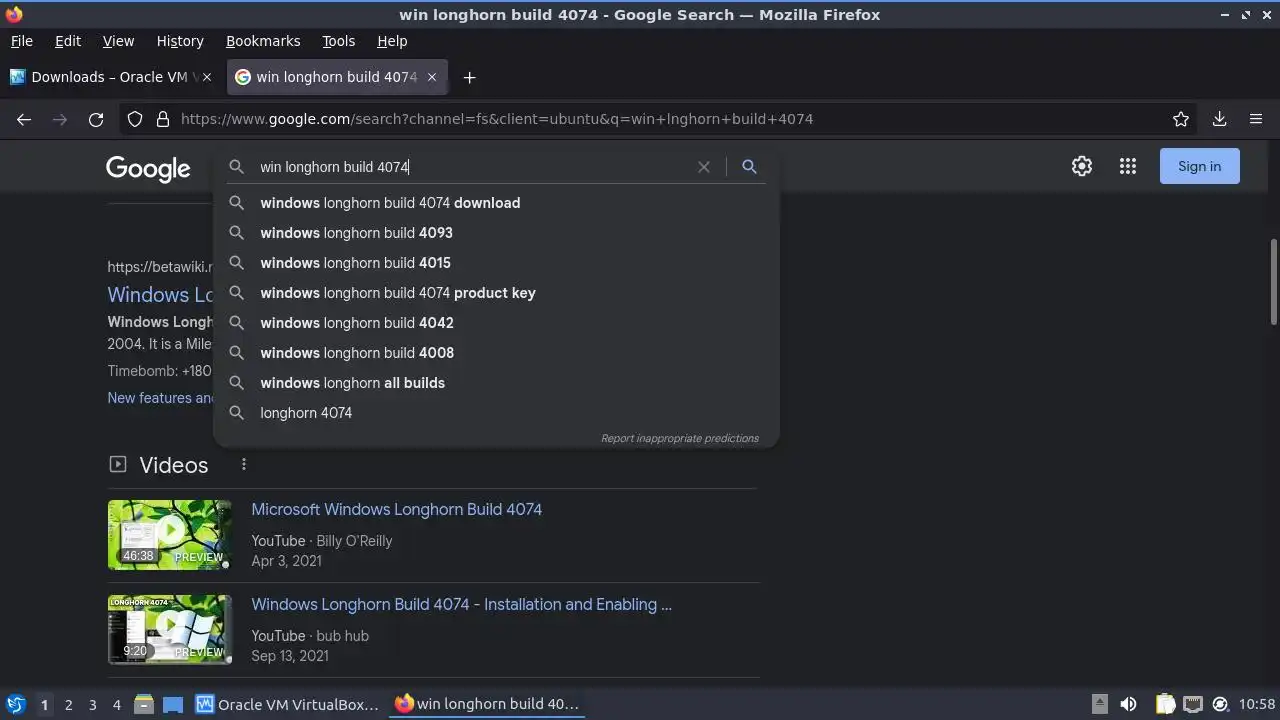Open the tray icon beside the clock
This screenshot has height=720, width=1280.
pyautogui.click(x=1220, y=704)
